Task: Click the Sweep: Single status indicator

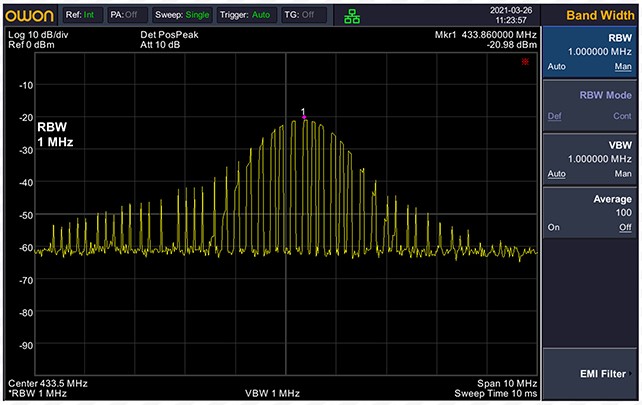Action: click(181, 15)
